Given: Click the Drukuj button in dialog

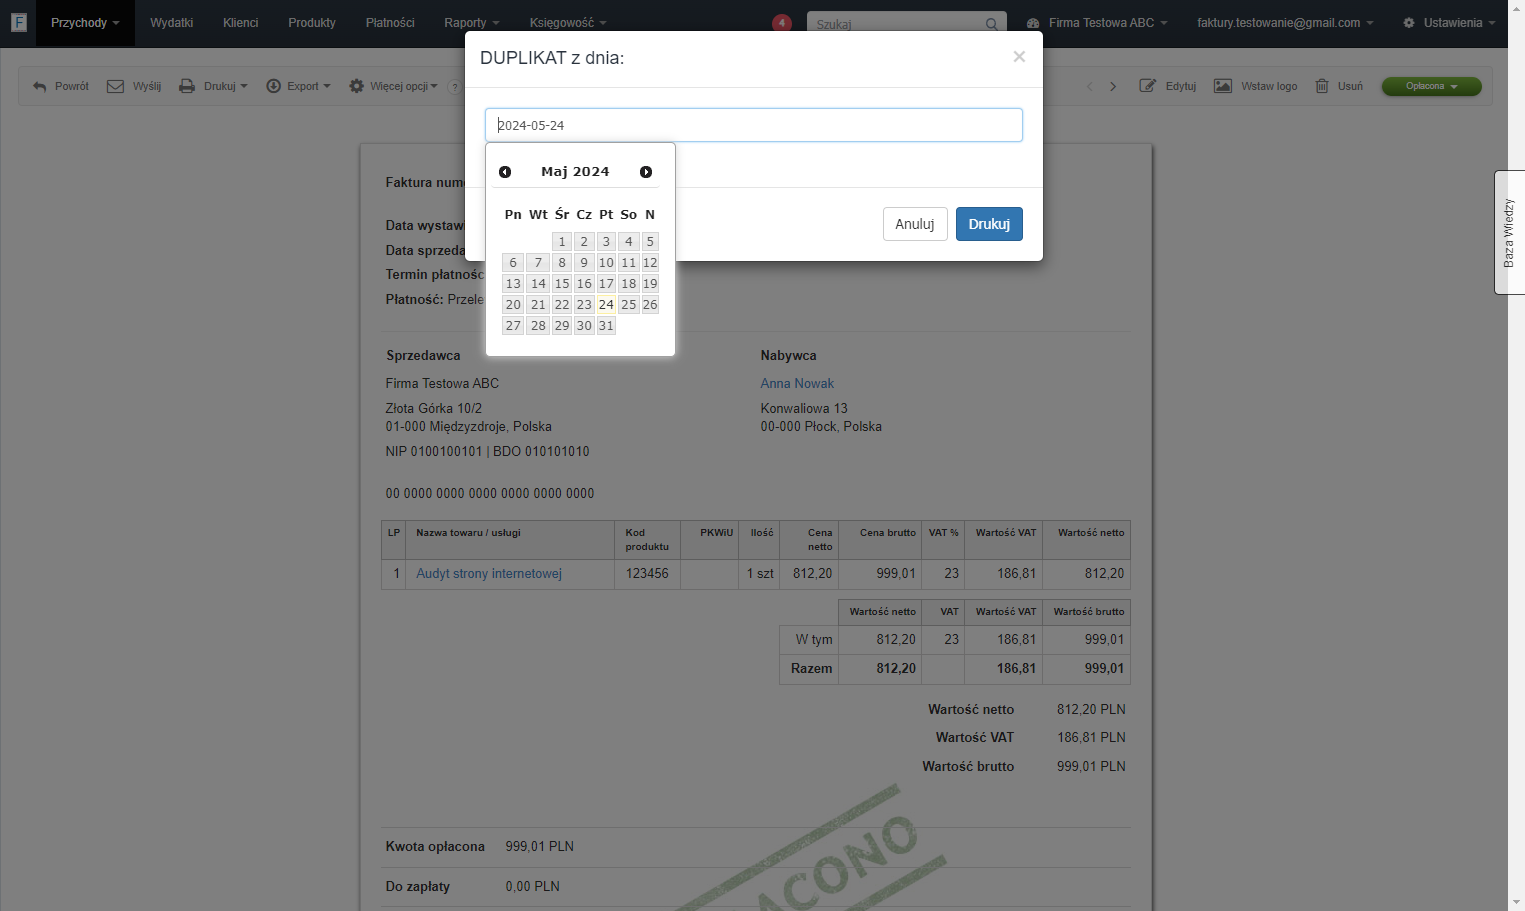Looking at the screenshot, I should (x=989, y=224).
